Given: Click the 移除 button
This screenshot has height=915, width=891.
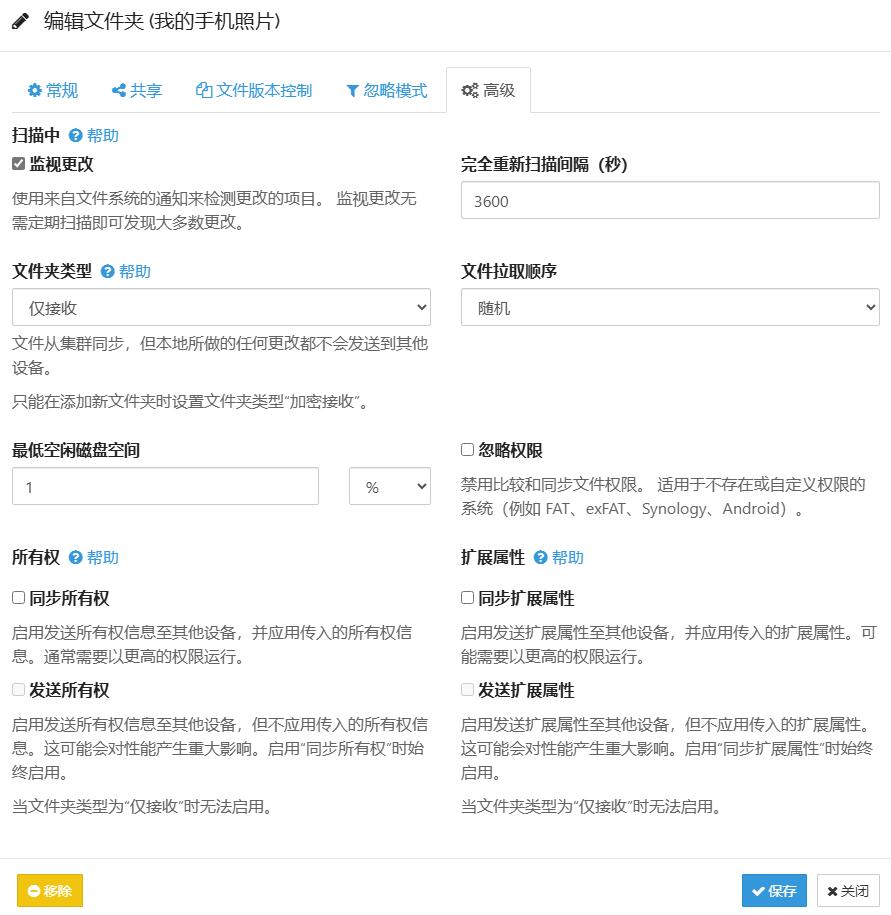Looking at the screenshot, I should (50, 890).
